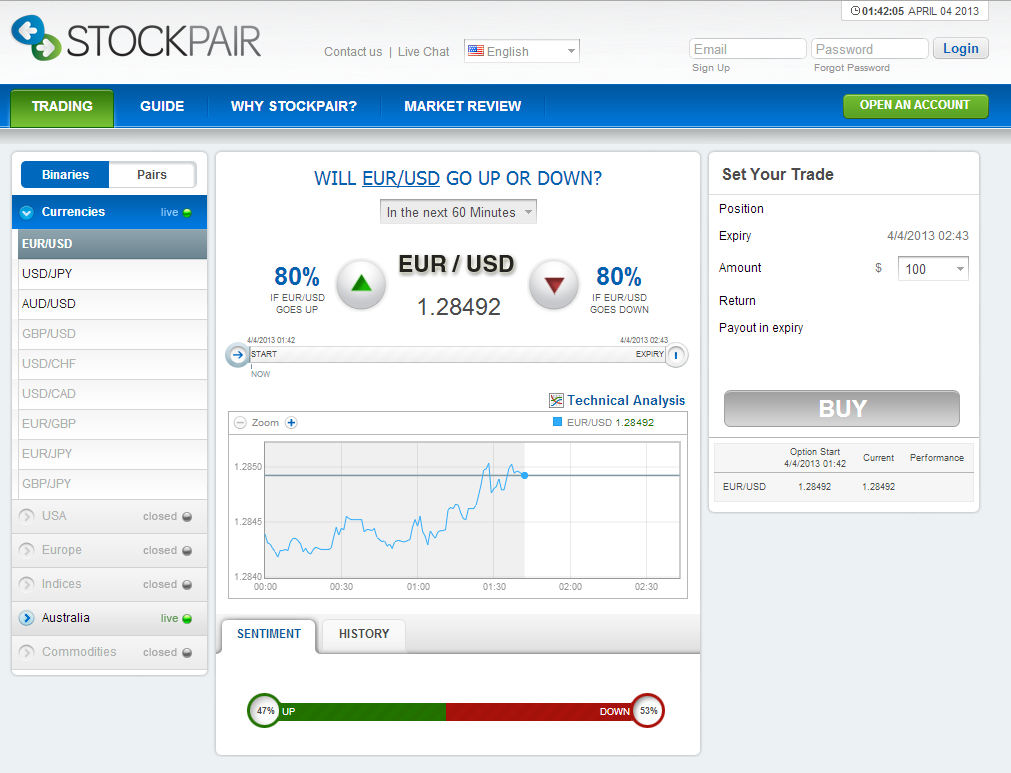Click the green UP sentiment bar
This screenshot has width=1011, height=773.
pyautogui.click(x=363, y=711)
